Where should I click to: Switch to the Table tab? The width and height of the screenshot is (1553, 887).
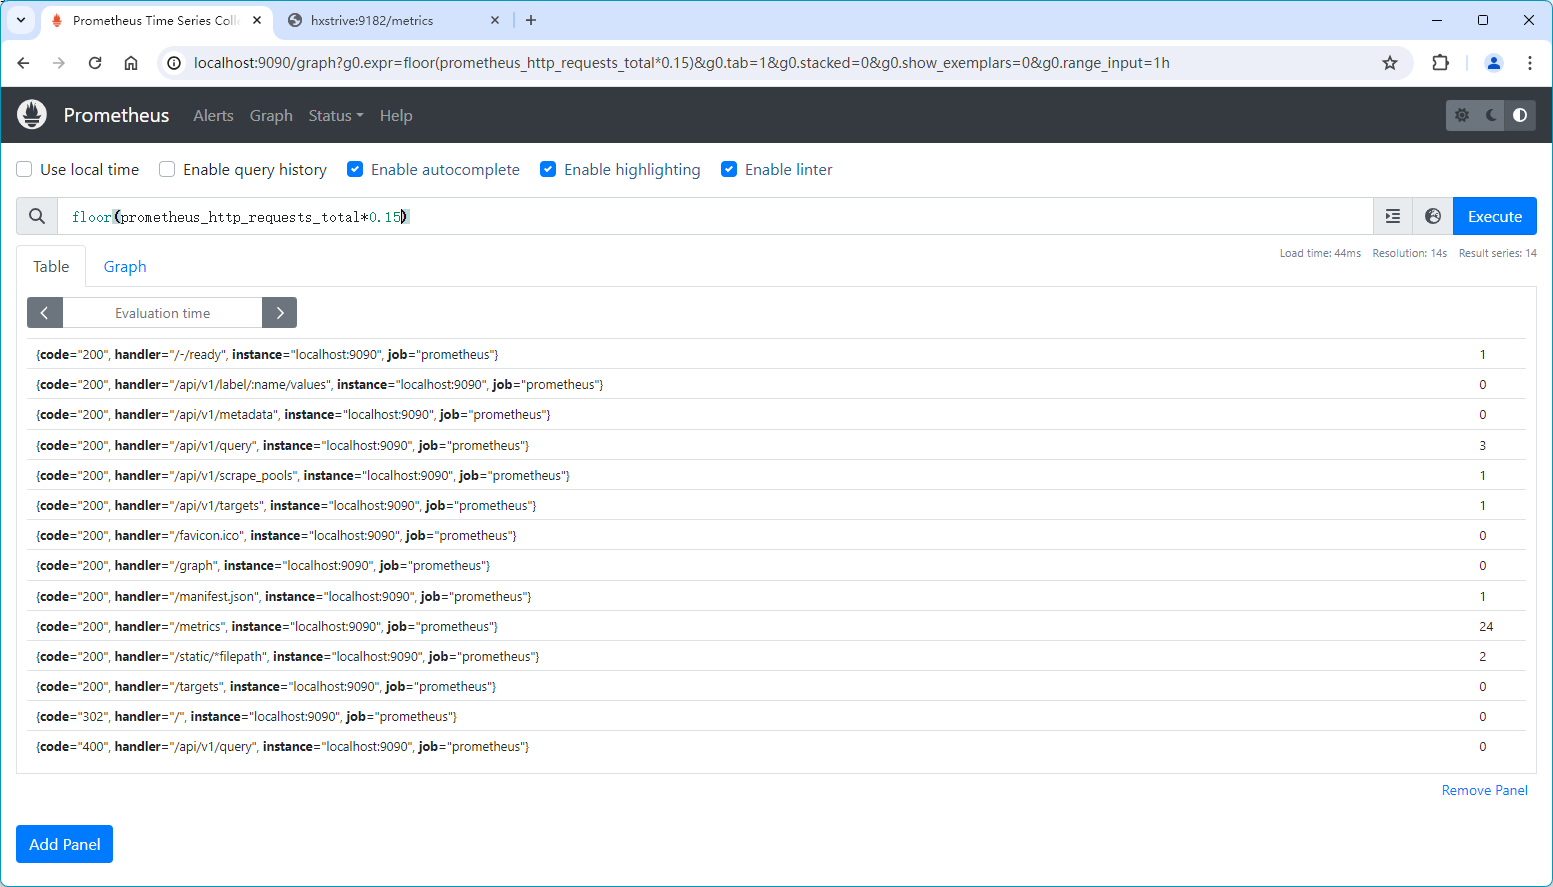pos(51,266)
